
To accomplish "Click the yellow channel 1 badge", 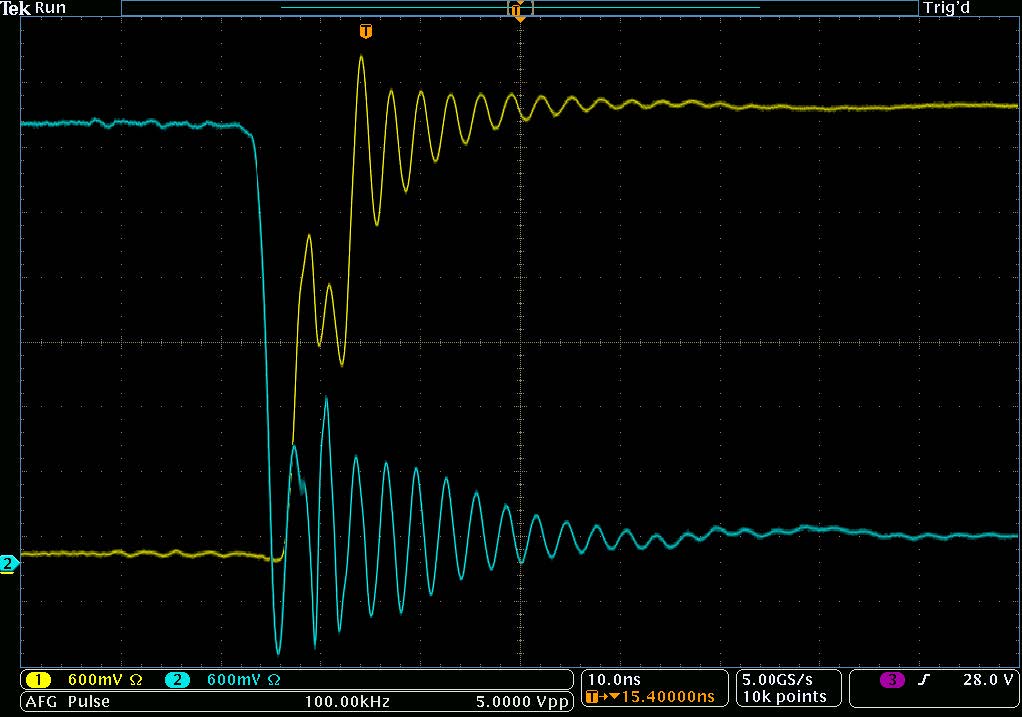I will pos(38,680).
